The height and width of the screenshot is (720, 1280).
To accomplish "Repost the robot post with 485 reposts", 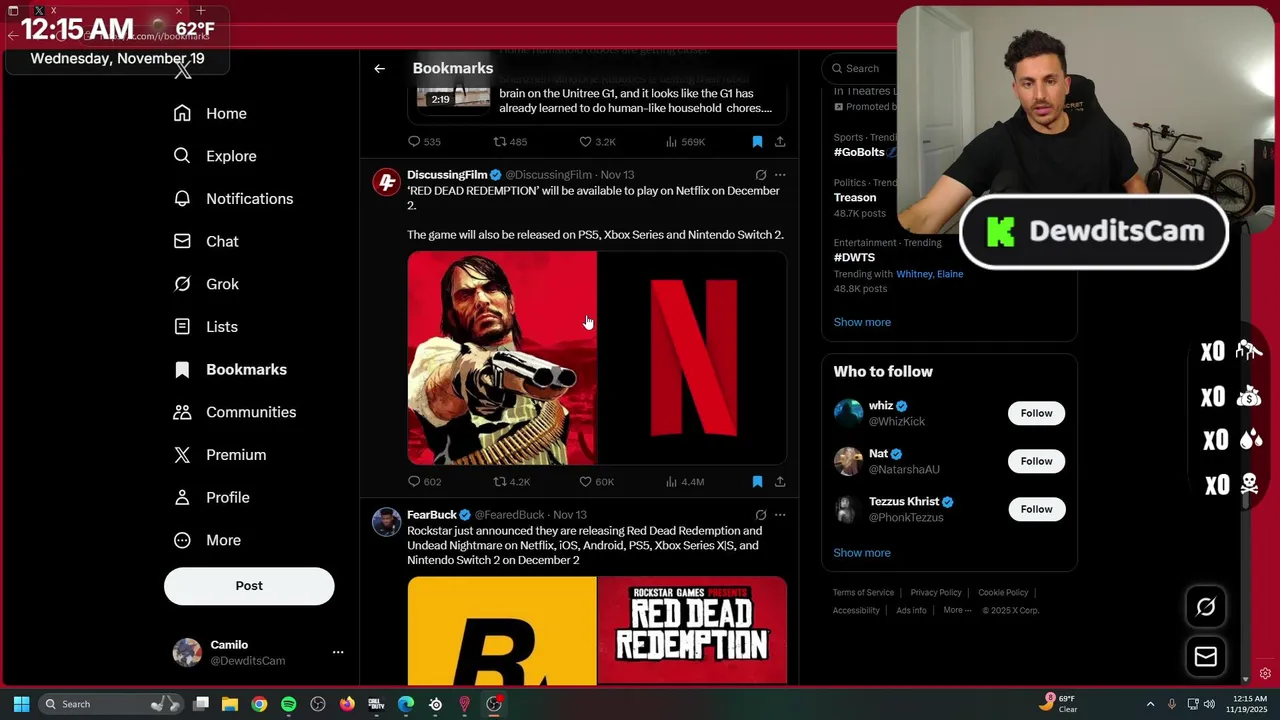I will 510,142.
